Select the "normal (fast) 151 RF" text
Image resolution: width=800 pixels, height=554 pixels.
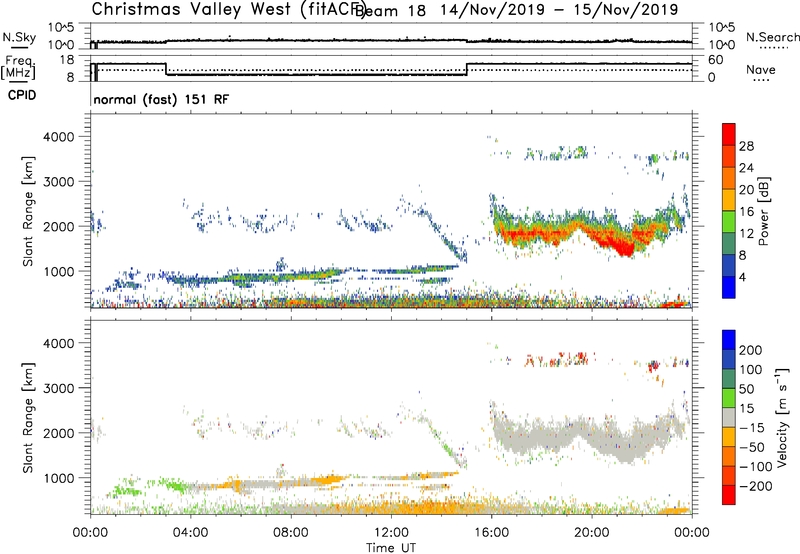(161, 99)
